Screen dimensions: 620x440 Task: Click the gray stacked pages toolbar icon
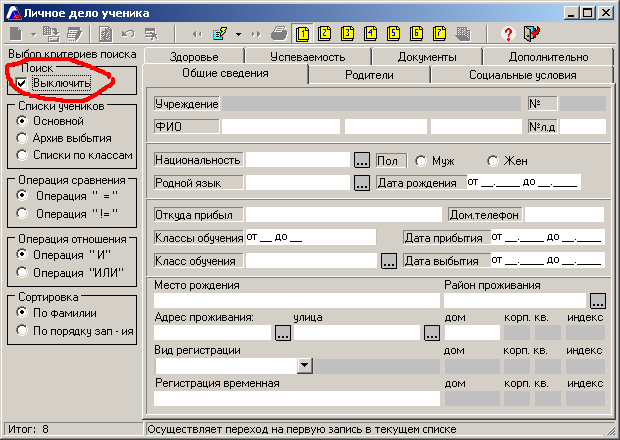coord(463,34)
